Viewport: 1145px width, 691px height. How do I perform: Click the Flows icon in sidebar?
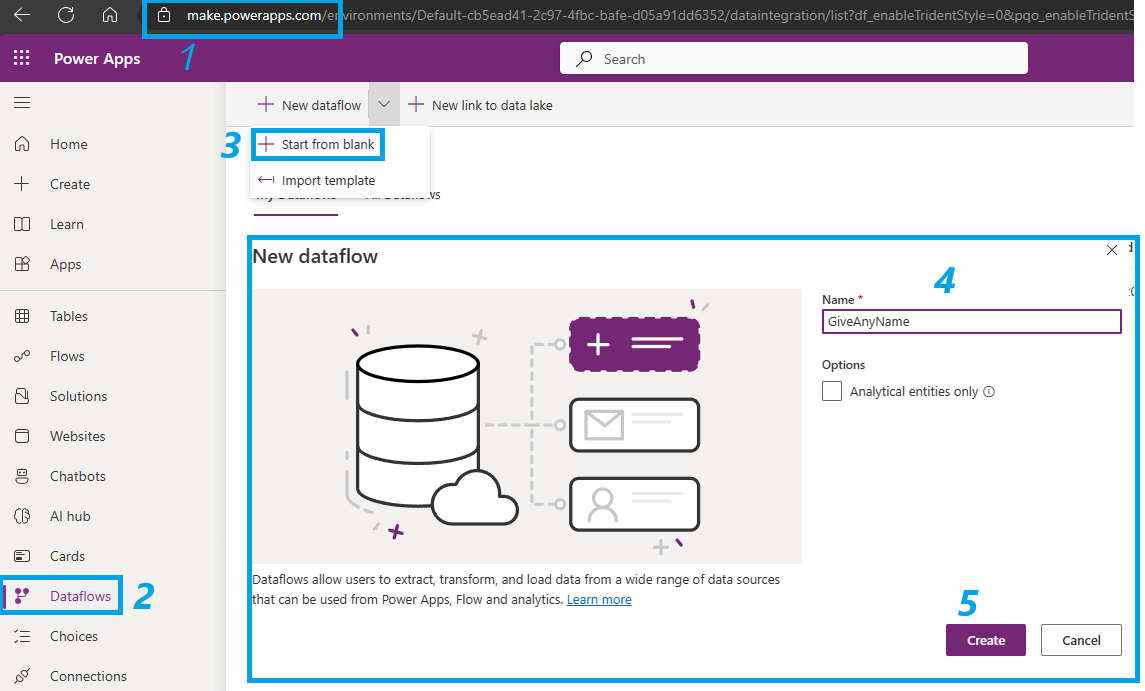(22, 356)
